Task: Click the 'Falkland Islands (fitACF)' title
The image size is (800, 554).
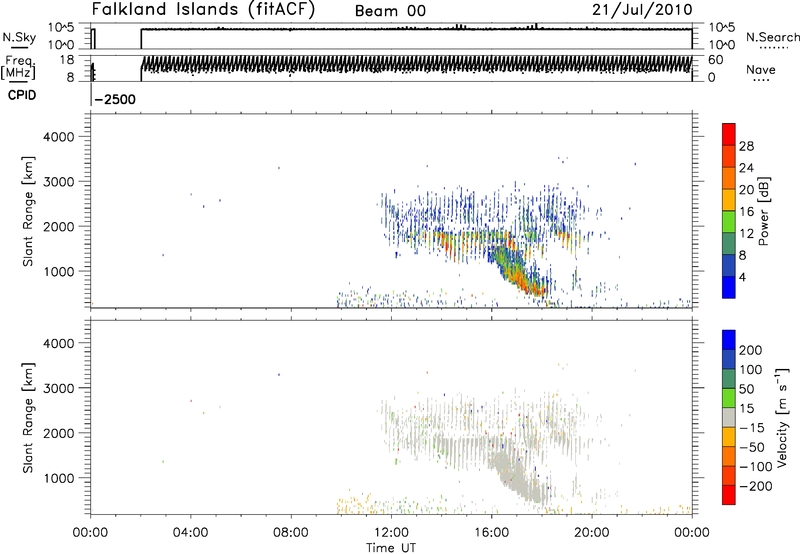Action: point(203,9)
